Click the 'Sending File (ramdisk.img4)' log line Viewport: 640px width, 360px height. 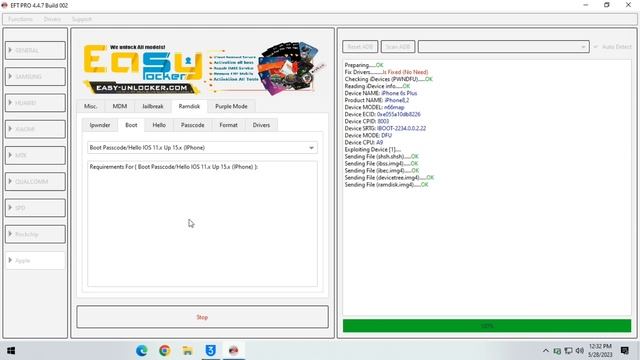[x=387, y=184]
